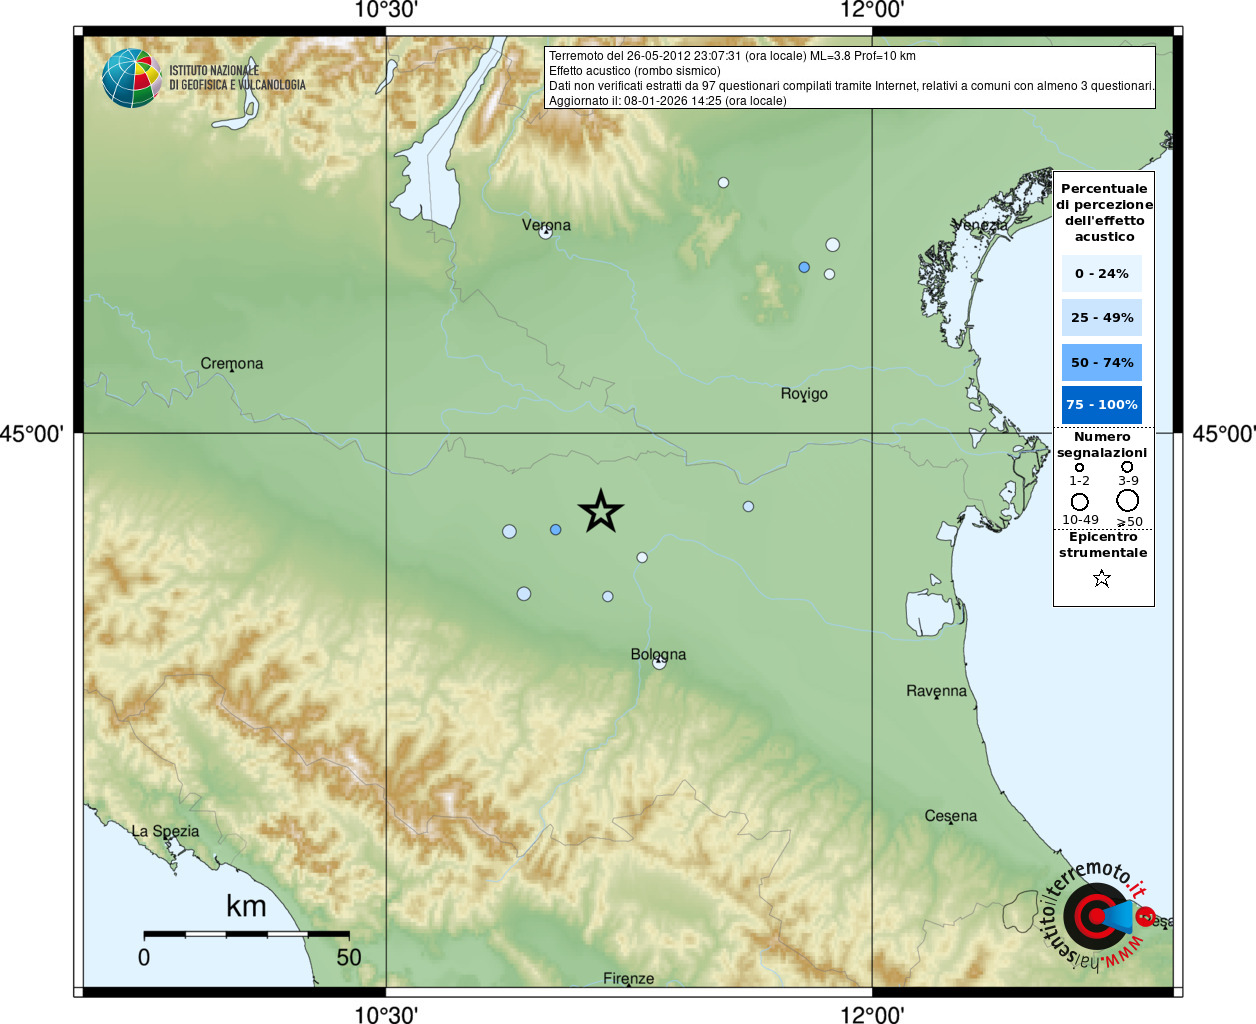Click the haisentitoilterremoto.it logo
The width and height of the screenshot is (1256, 1024).
coord(1097,917)
